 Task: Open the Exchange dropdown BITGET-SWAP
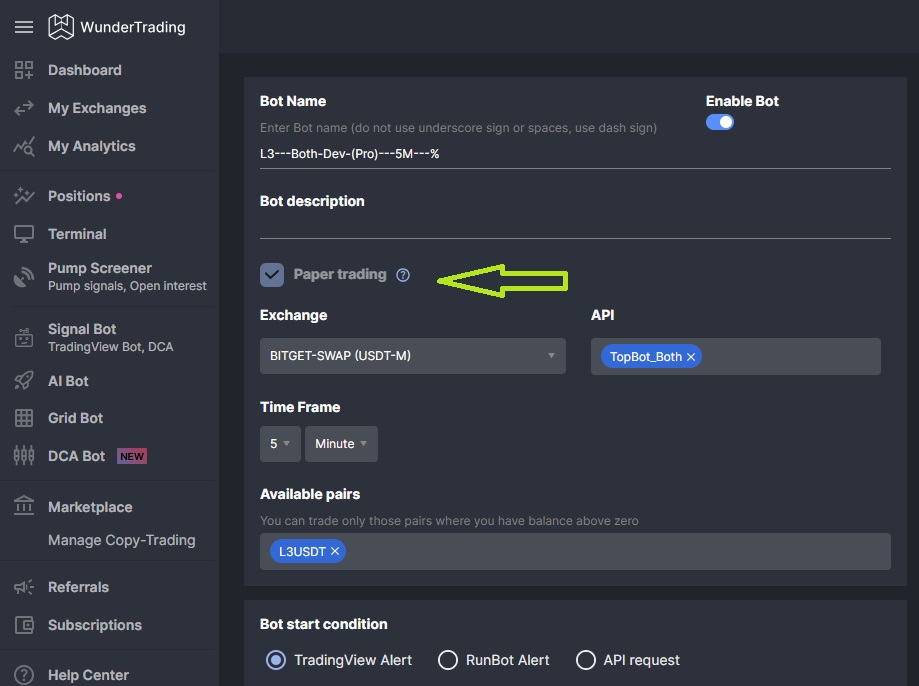[x=412, y=356]
